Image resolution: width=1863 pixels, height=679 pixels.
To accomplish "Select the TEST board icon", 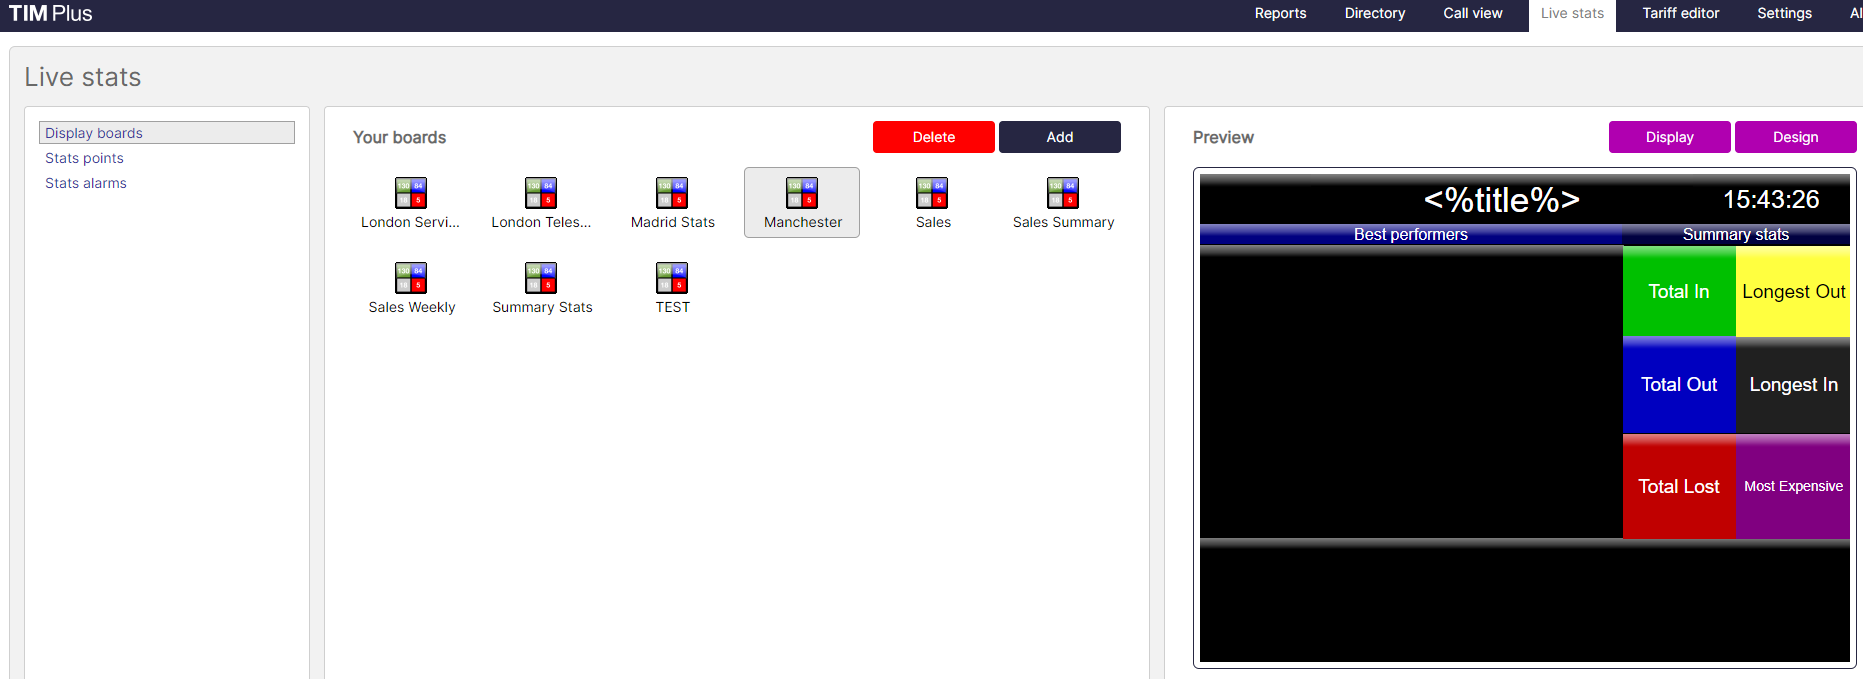I will 672,278.
